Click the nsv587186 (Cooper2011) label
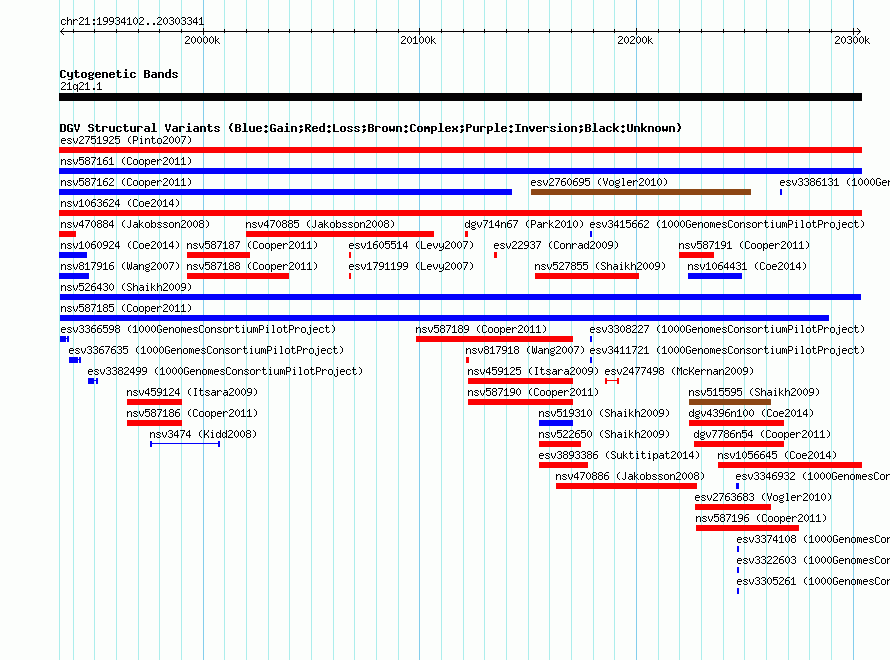Viewport: 890px width, 660px height. click(x=192, y=413)
